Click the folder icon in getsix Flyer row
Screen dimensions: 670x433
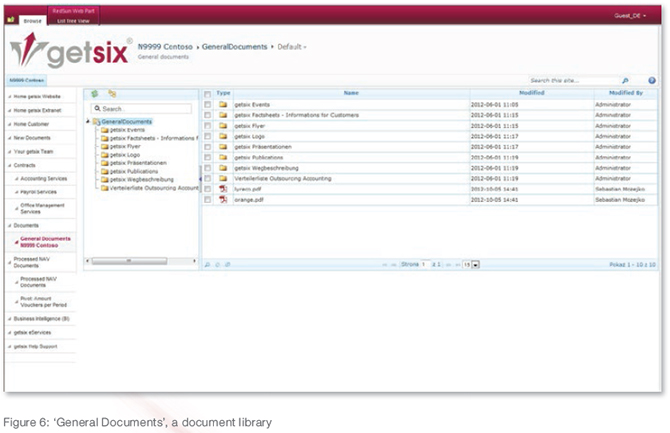click(x=223, y=126)
